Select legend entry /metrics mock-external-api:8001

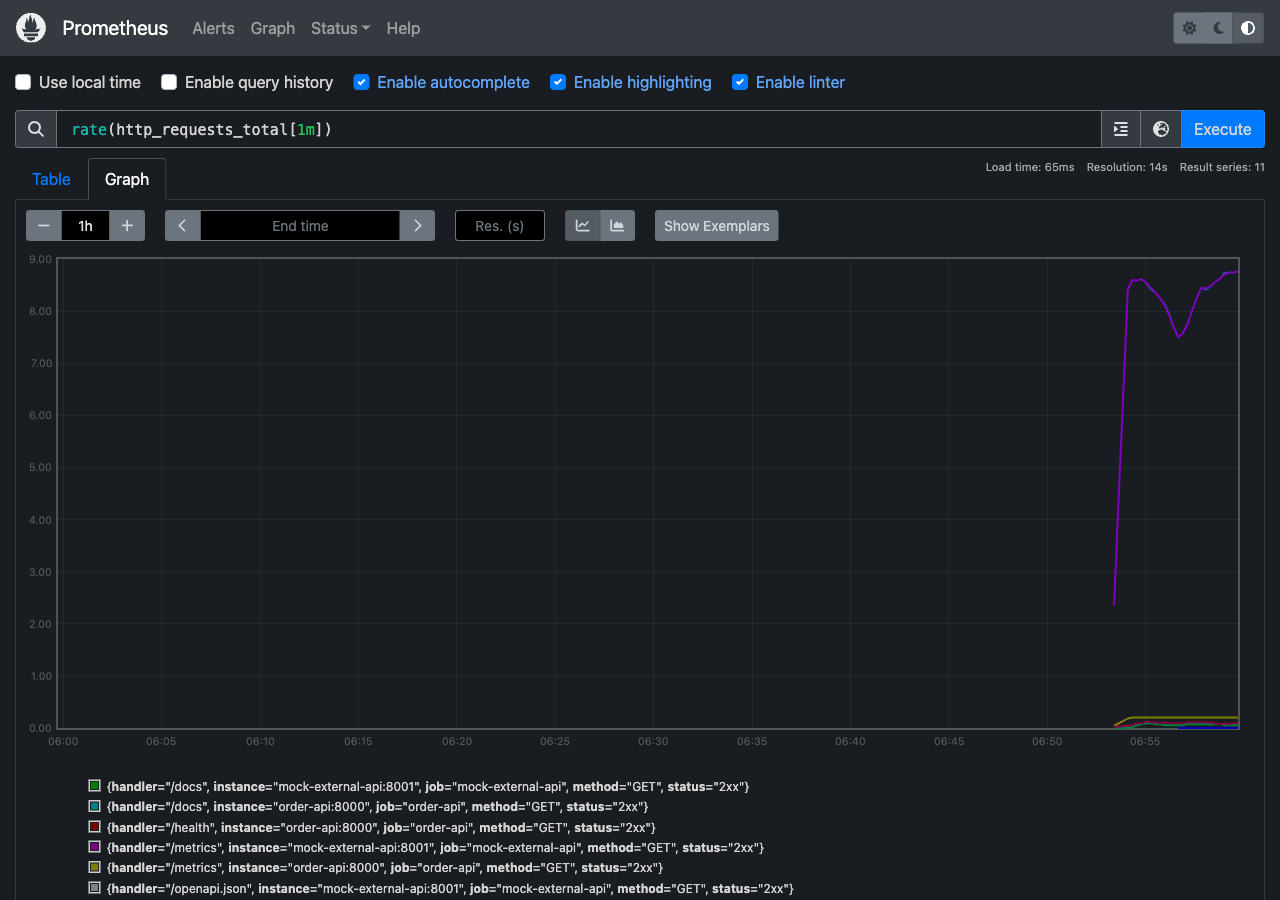pos(435,847)
